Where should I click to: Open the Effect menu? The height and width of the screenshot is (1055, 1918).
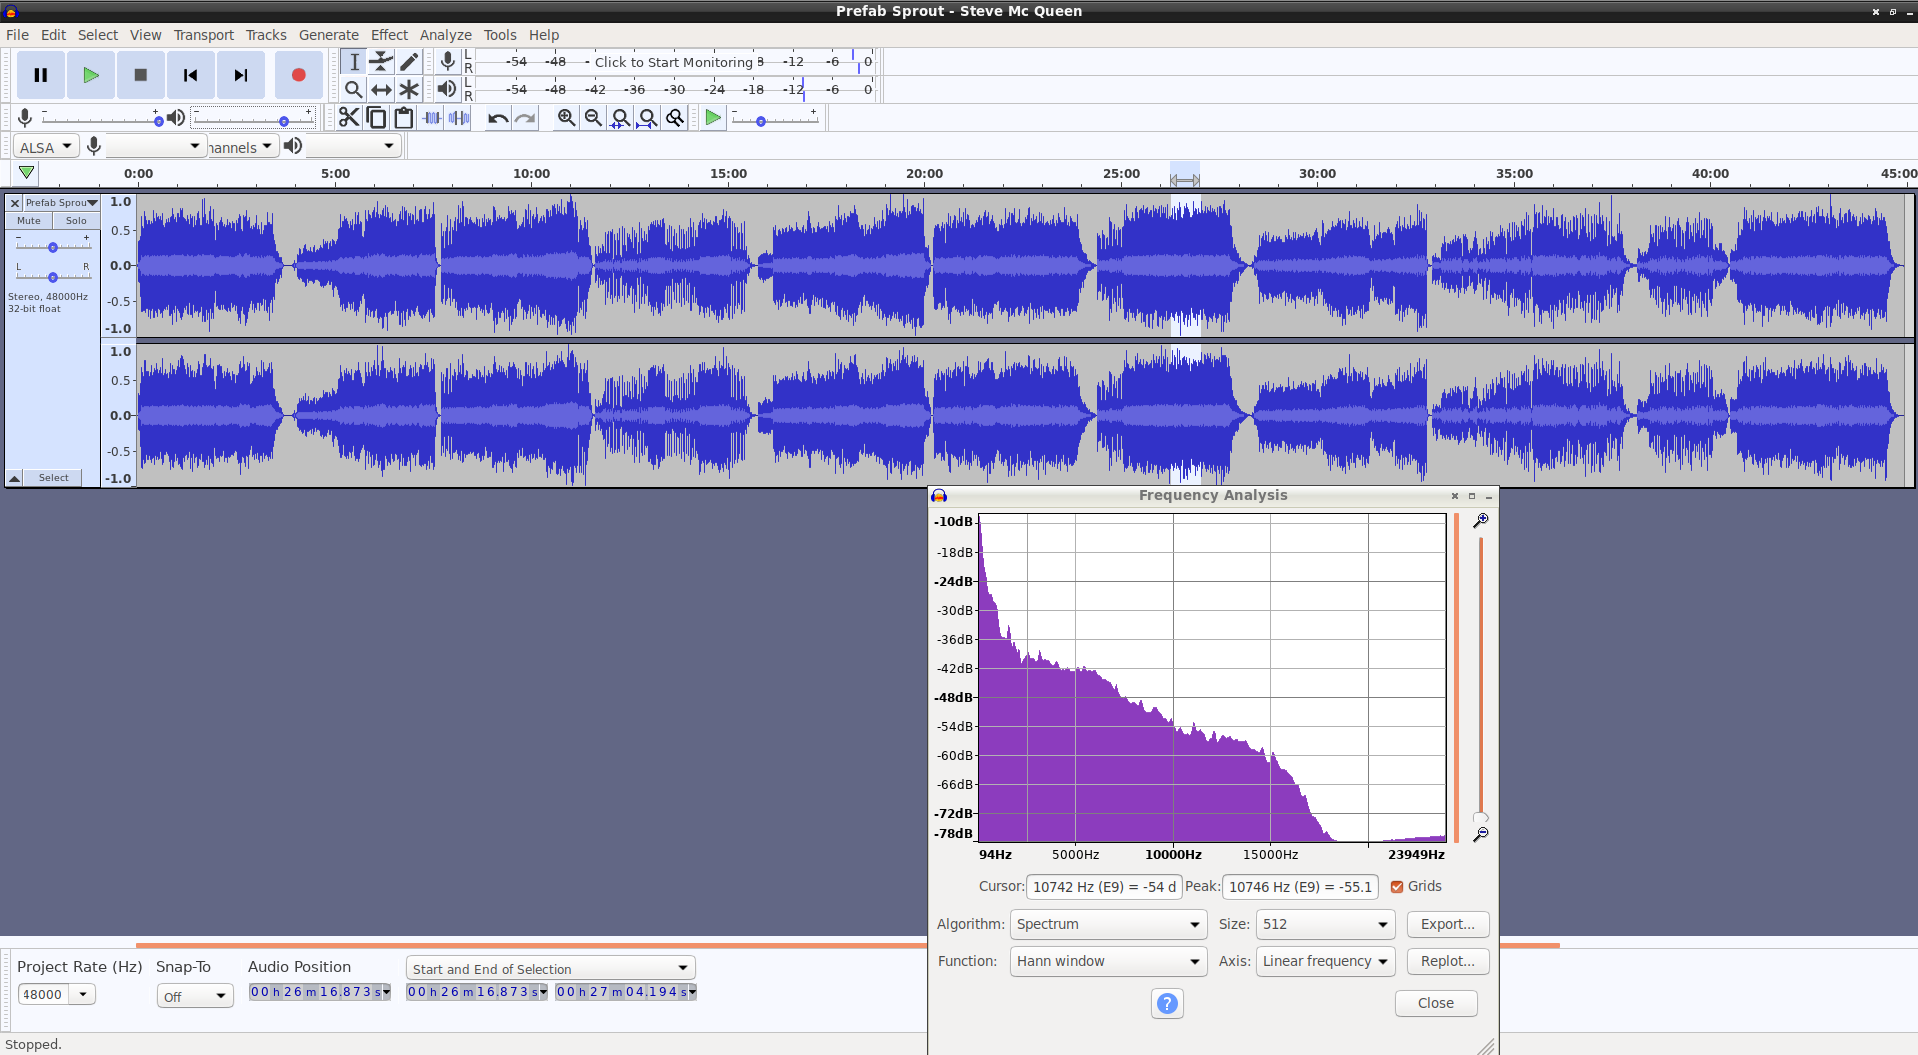pyautogui.click(x=389, y=35)
